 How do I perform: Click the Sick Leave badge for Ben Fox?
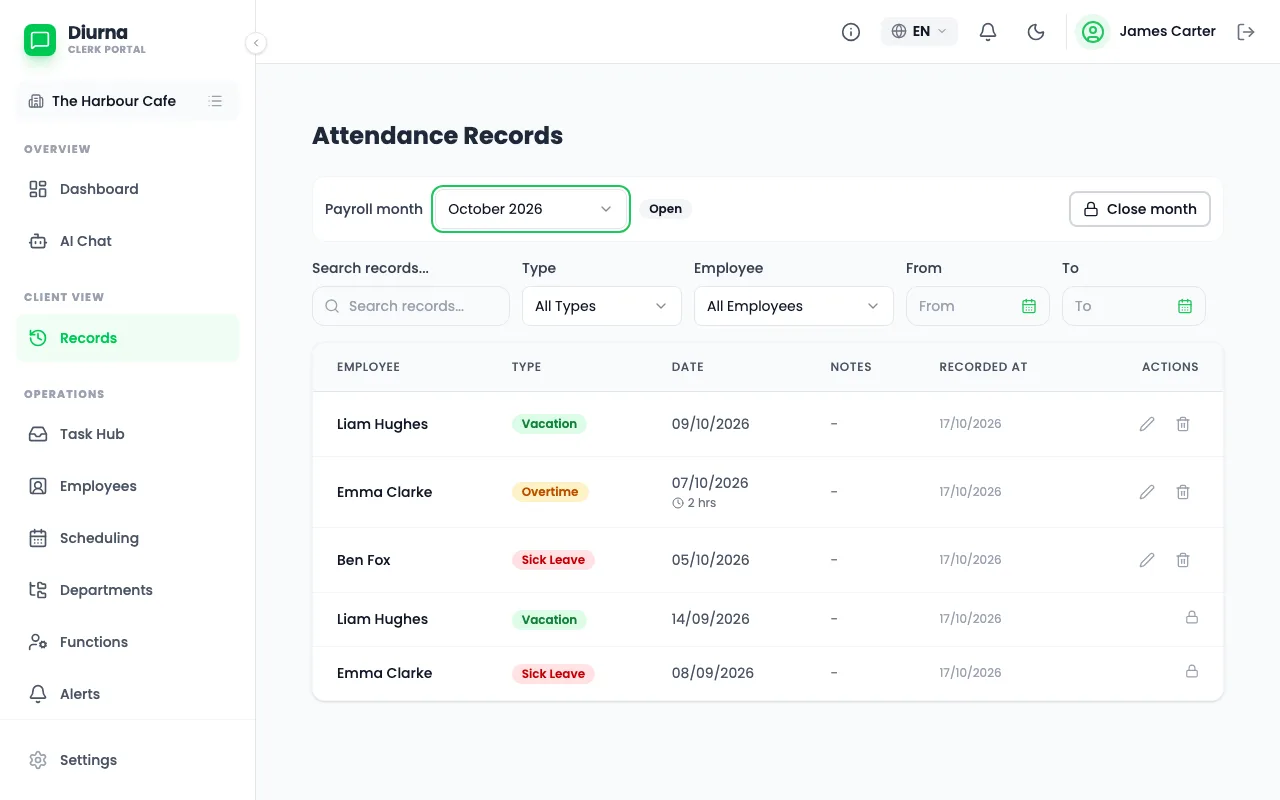(553, 560)
